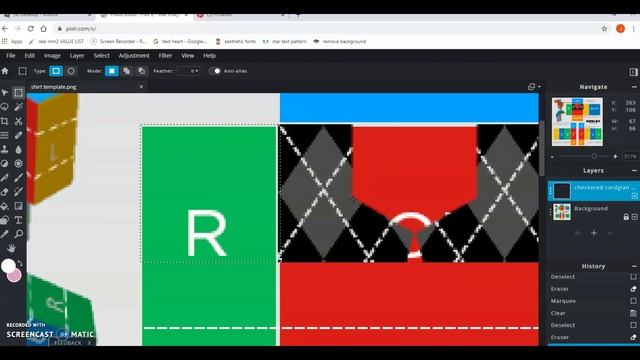The image size is (640, 360).
Task: Open the remove background bookmark
Action: click(x=340, y=41)
